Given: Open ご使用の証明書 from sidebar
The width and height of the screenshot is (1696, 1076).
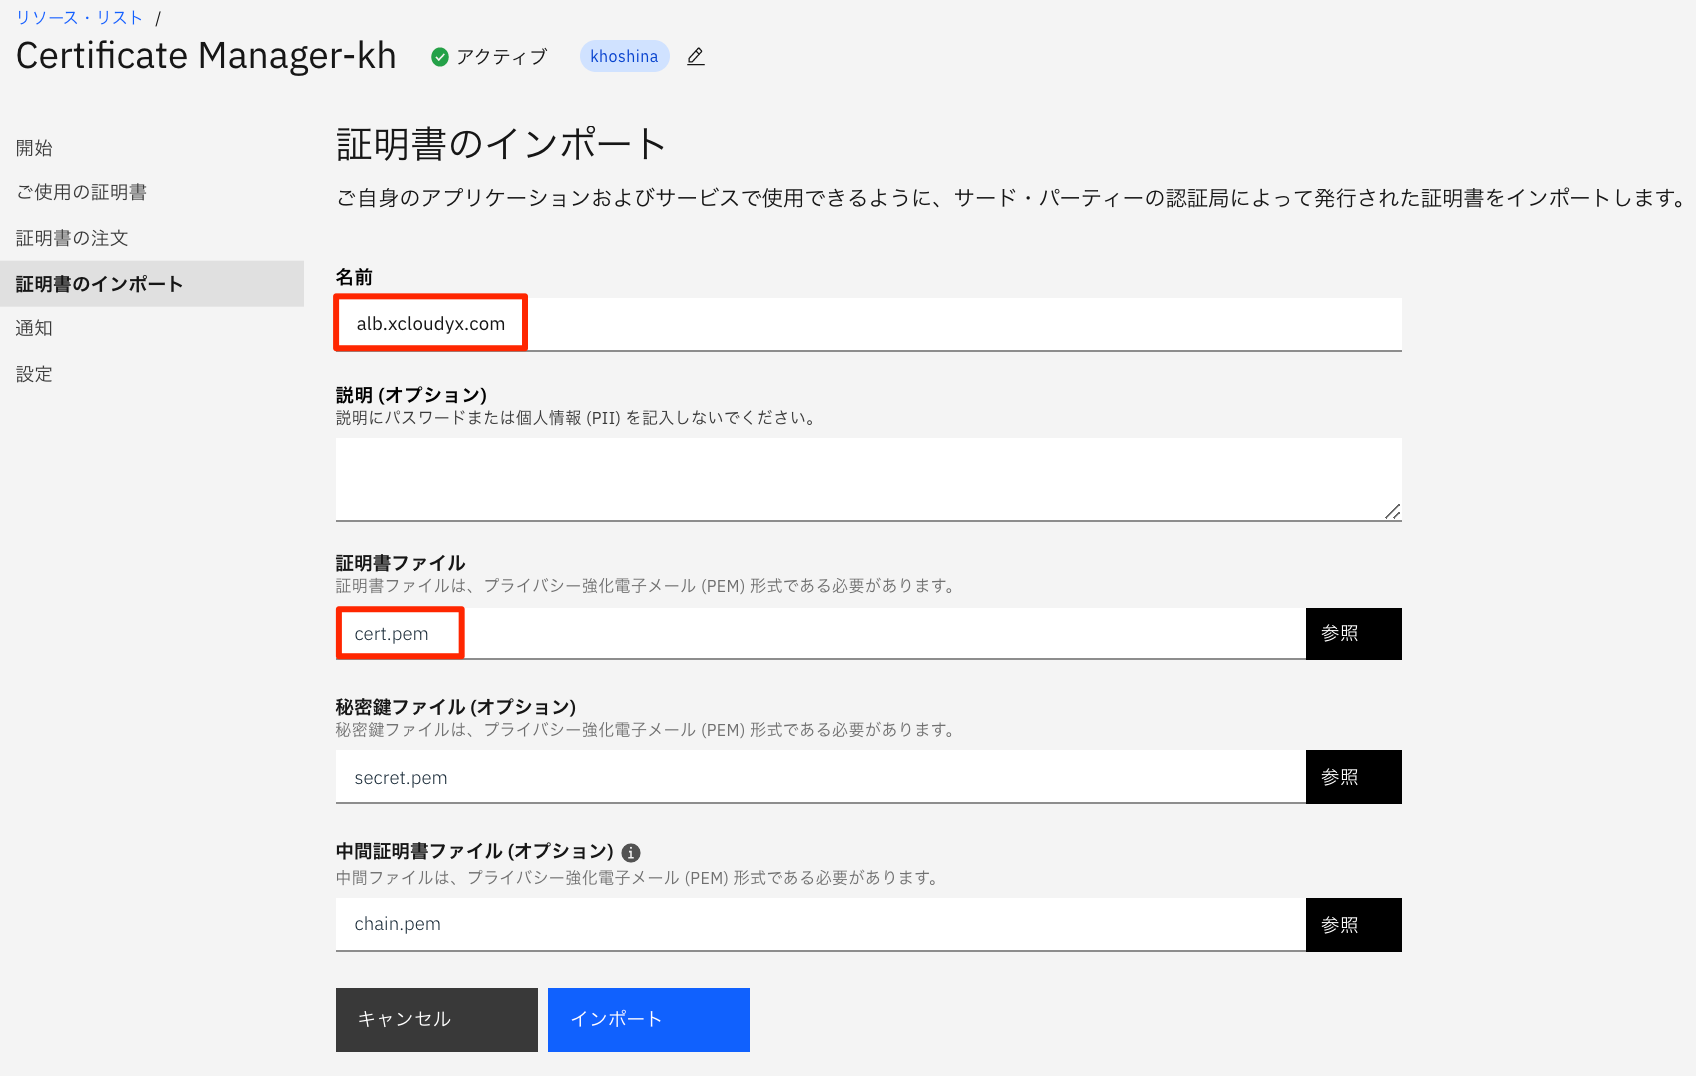Looking at the screenshot, I should click(82, 191).
